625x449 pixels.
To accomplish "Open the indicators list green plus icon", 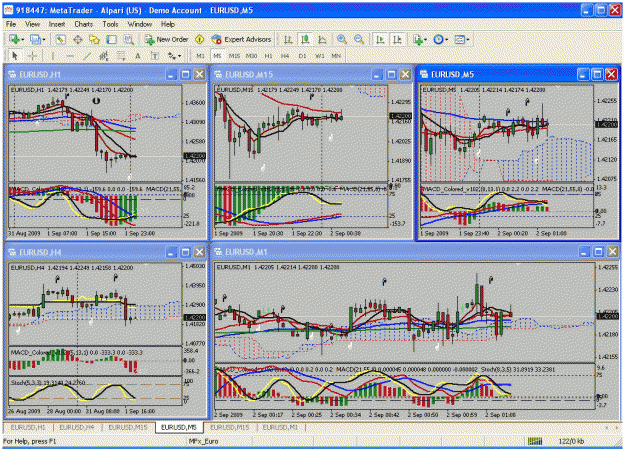I will coord(417,39).
